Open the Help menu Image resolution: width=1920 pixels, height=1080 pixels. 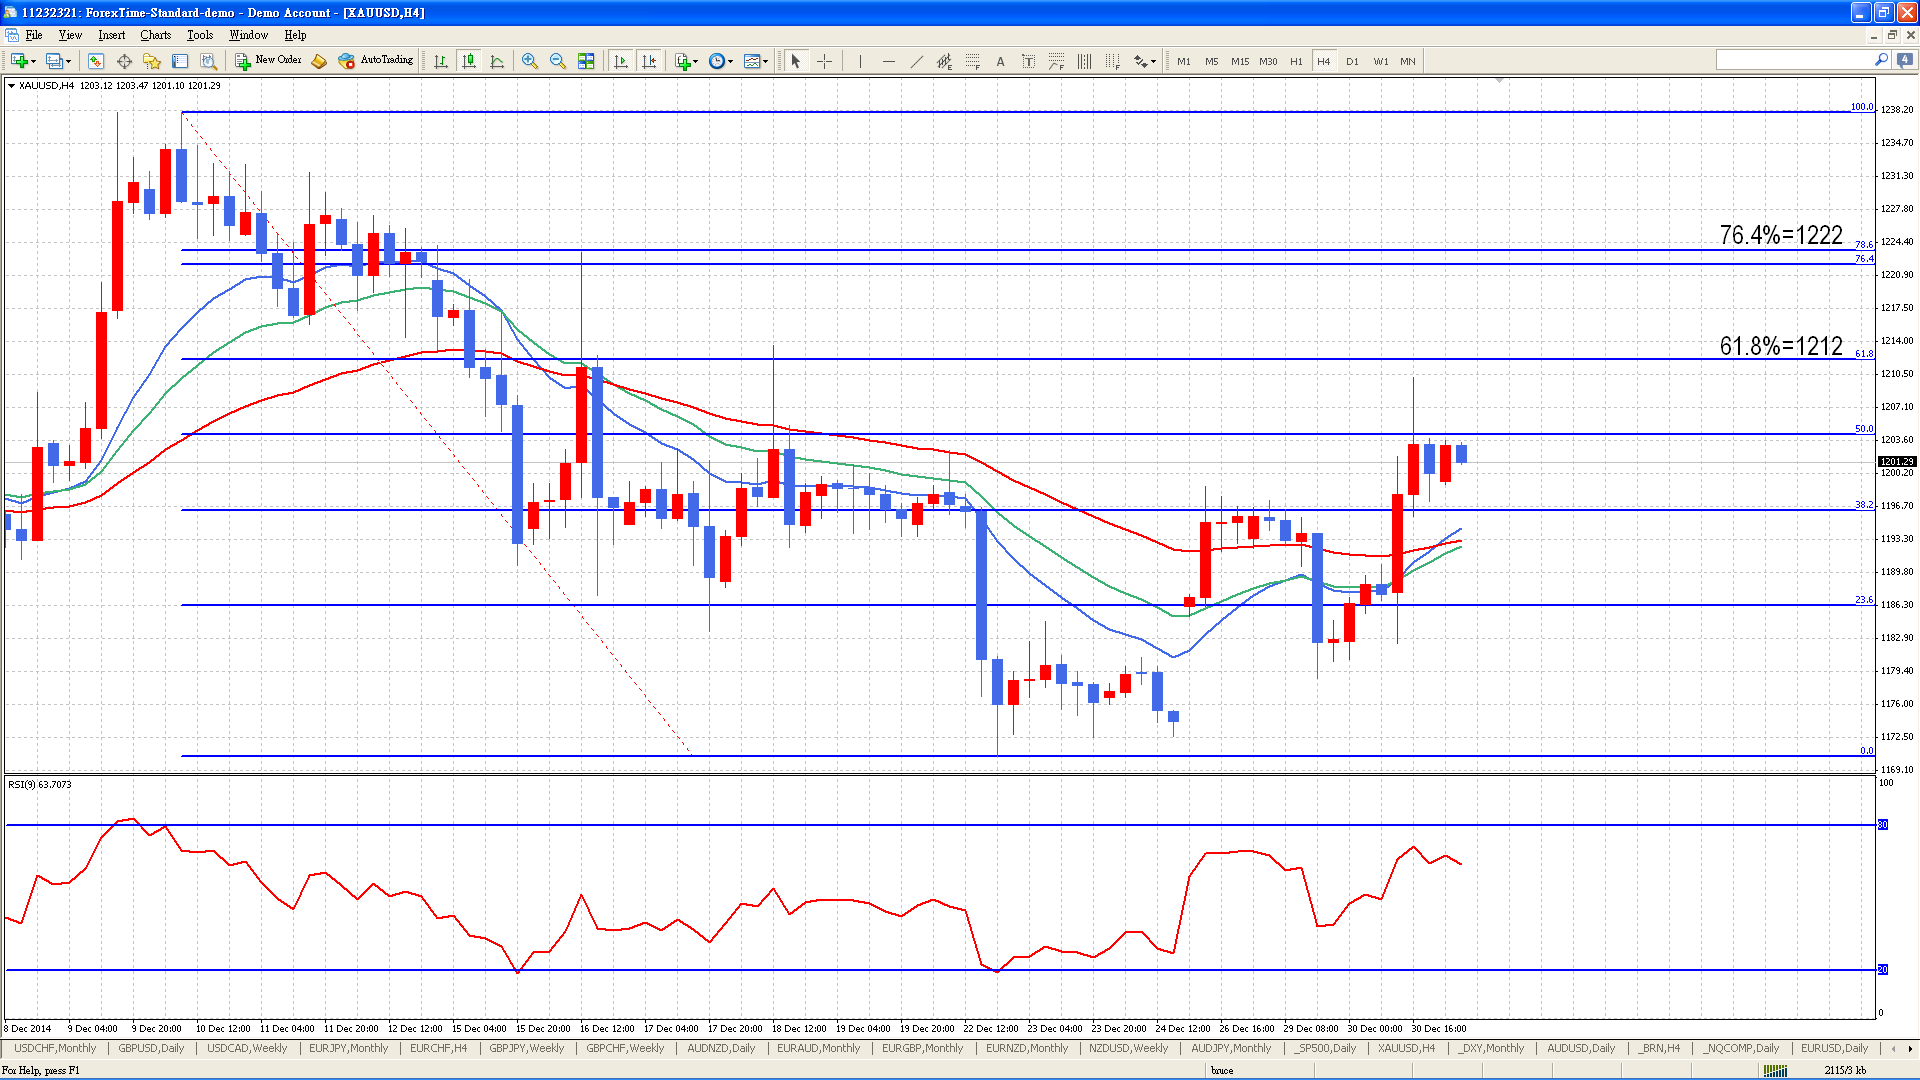(295, 35)
